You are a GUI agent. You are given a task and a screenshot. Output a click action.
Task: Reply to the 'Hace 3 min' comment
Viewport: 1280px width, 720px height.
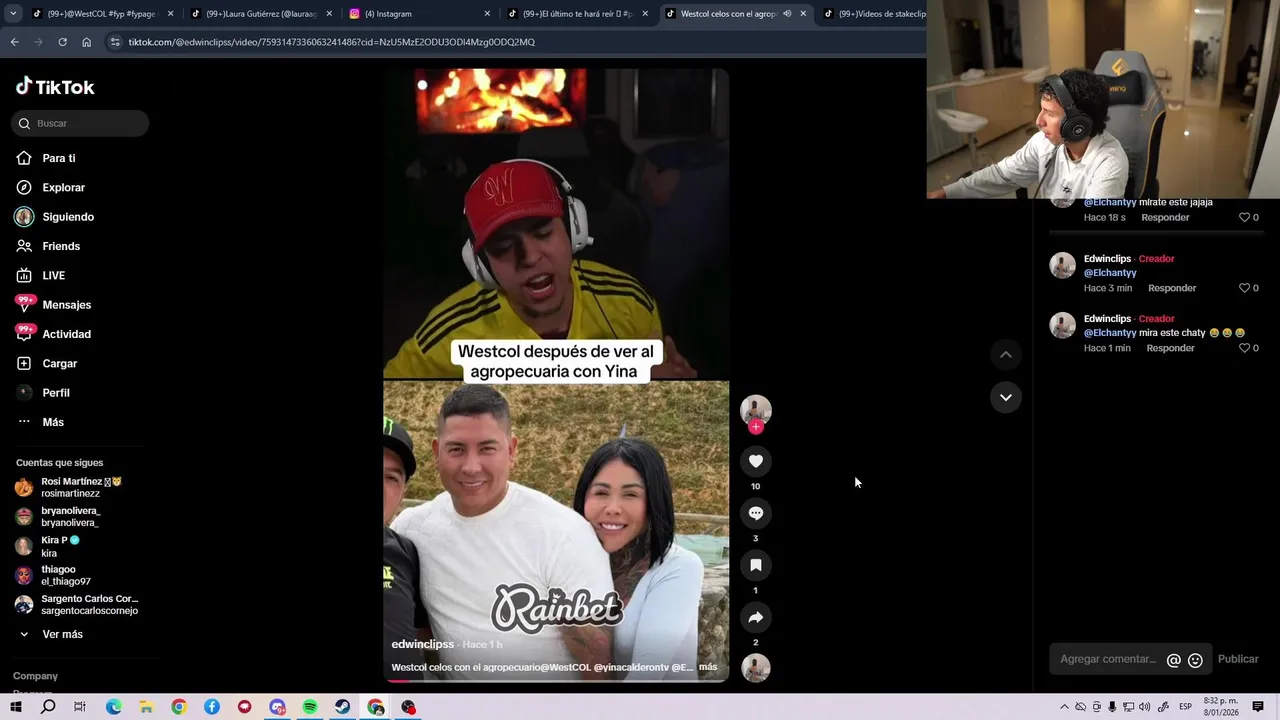[x=1172, y=288]
